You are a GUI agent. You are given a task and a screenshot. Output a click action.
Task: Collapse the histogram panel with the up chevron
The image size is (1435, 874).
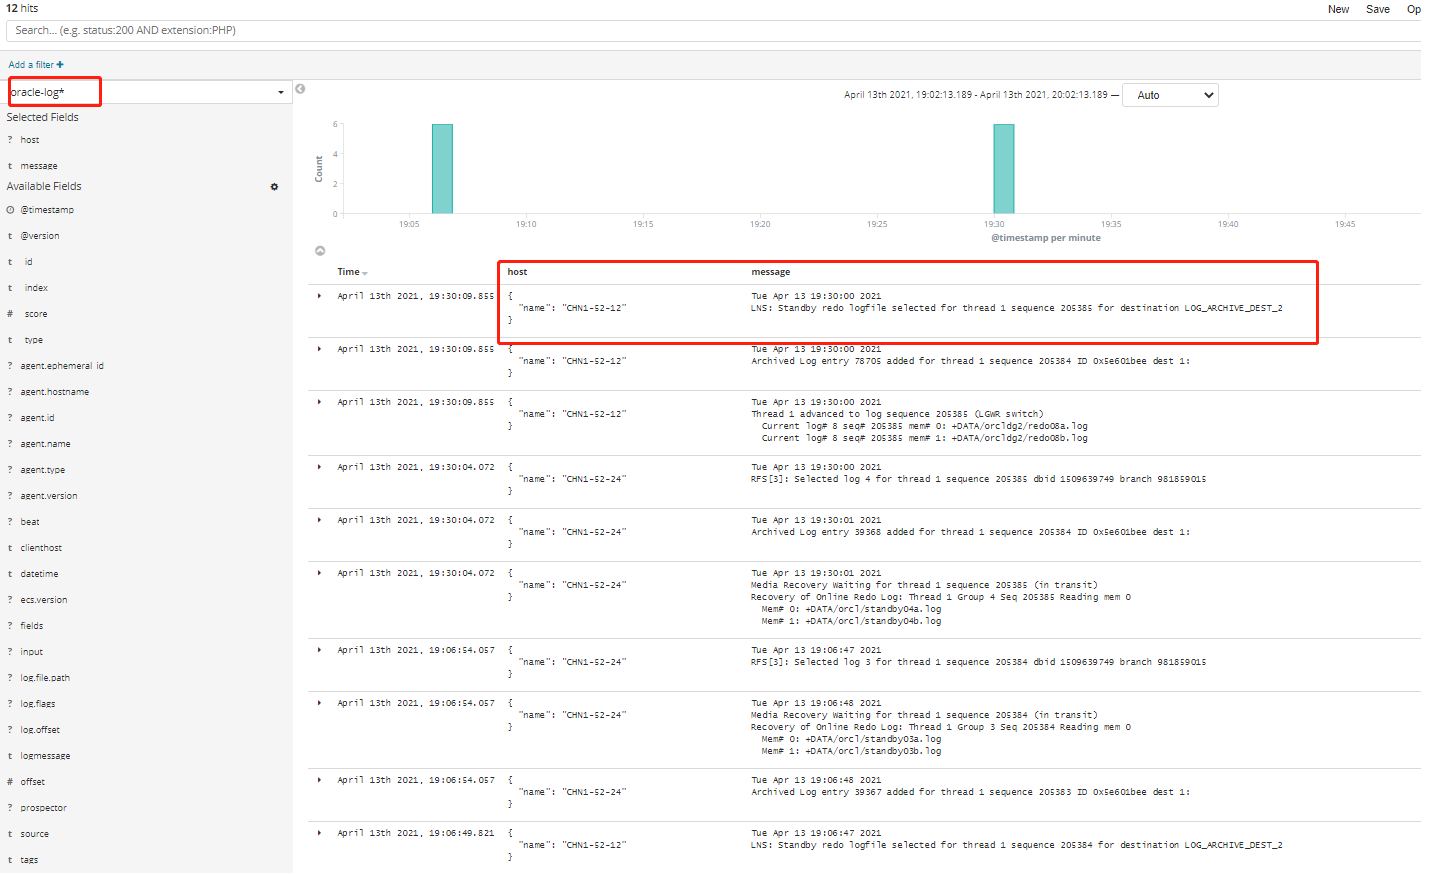tap(320, 250)
